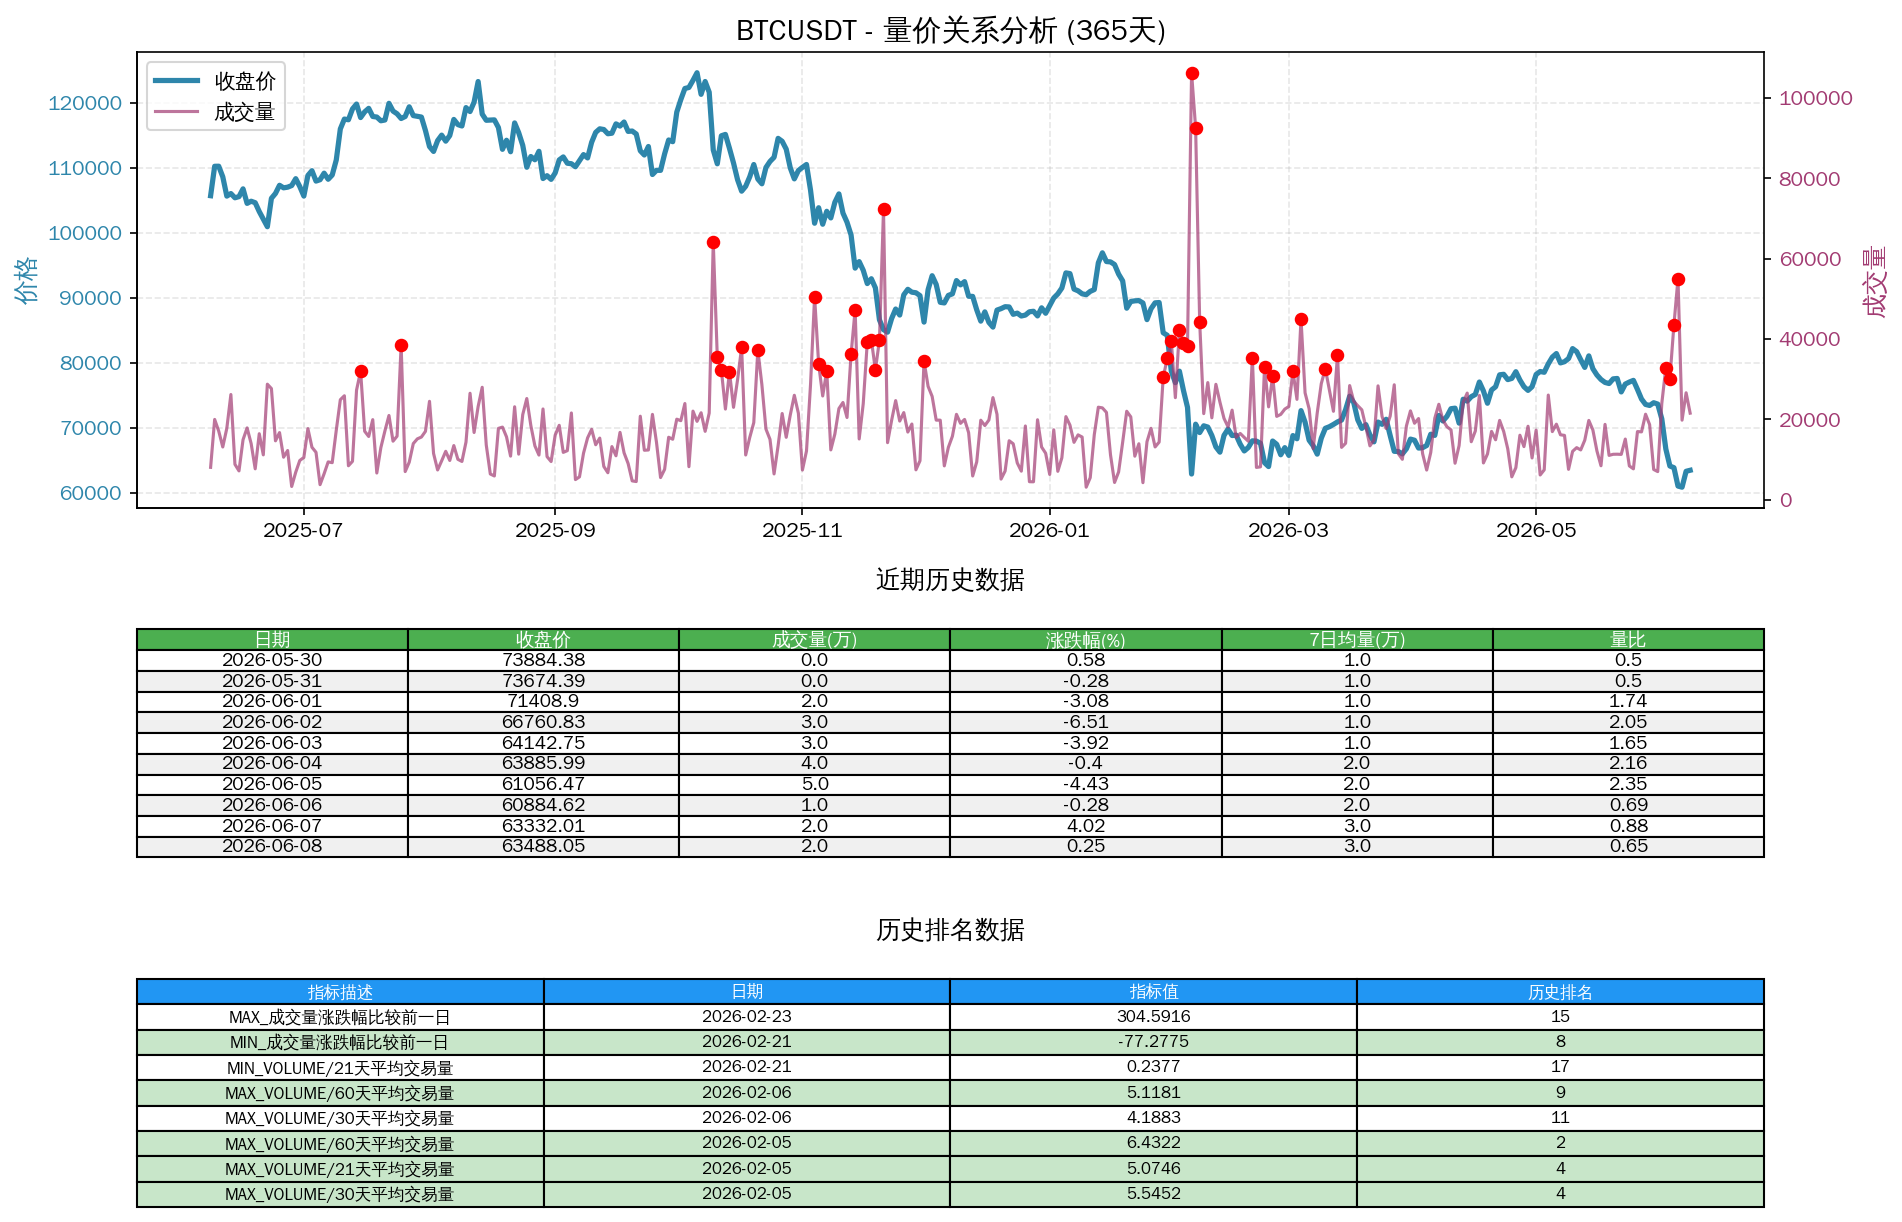Click the 2025-07 date axis tick
The height and width of the screenshot is (1222, 1902).
click(x=303, y=530)
